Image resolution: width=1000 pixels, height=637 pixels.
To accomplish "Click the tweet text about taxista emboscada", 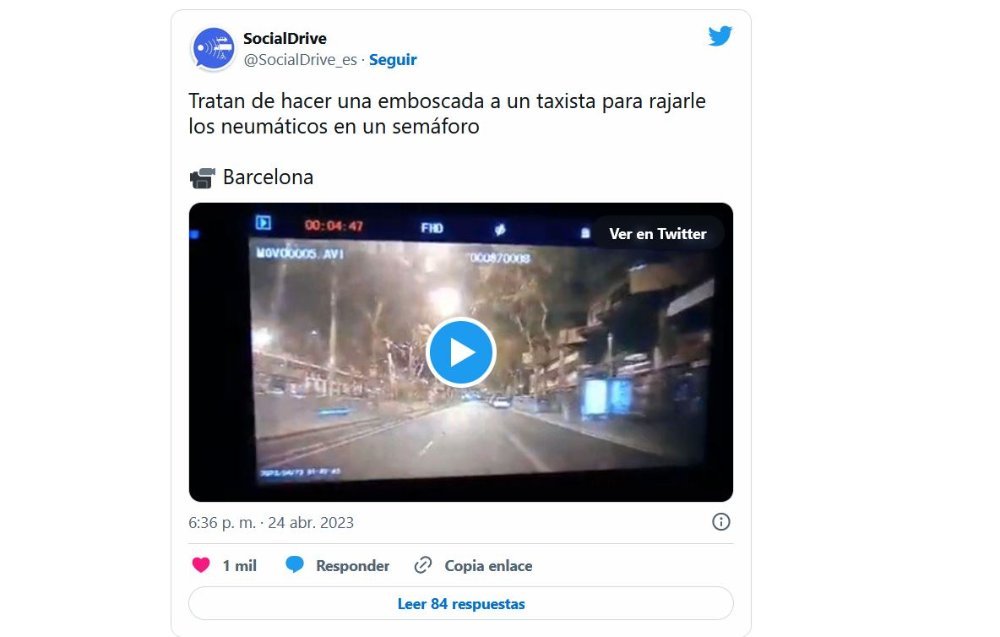I will point(447,113).
